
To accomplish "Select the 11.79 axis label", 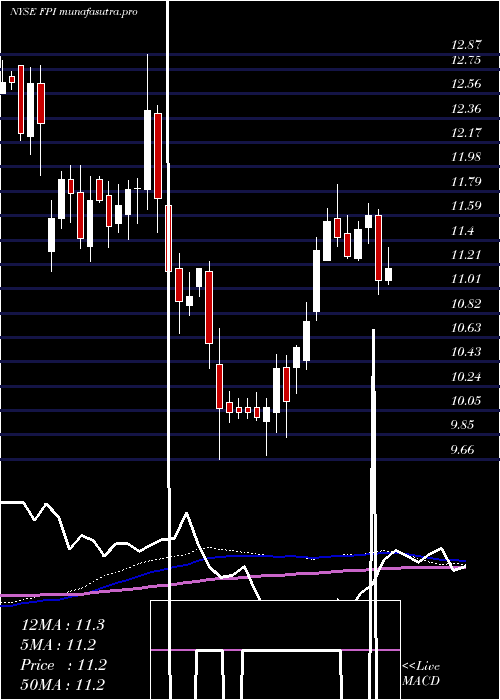I will 466,182.
